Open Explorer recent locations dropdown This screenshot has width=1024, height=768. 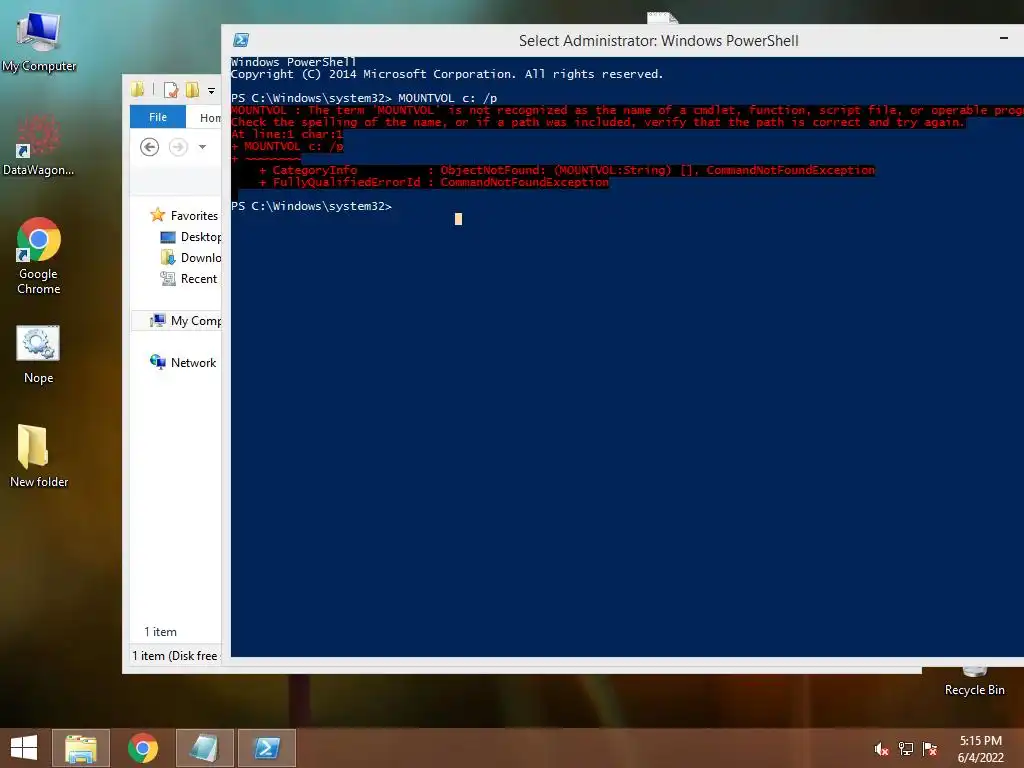pyautogui.click(x=202, y=147)
